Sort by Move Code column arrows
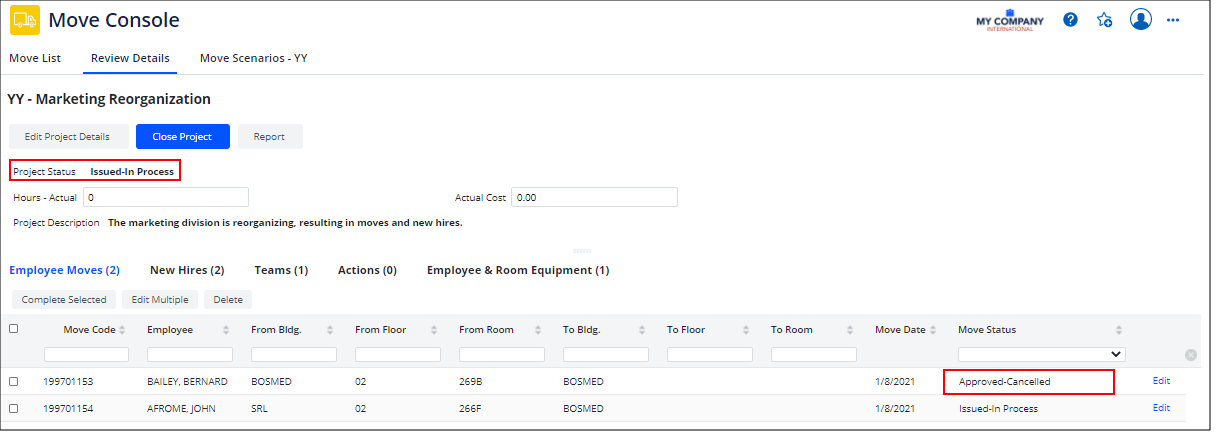 pyautogui.click(x=122, y=330)
